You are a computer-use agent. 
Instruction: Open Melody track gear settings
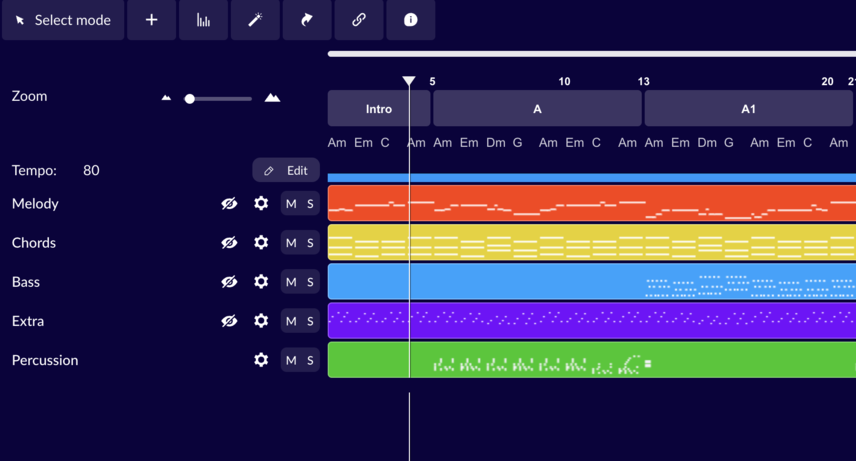click(x=261, y=204)
